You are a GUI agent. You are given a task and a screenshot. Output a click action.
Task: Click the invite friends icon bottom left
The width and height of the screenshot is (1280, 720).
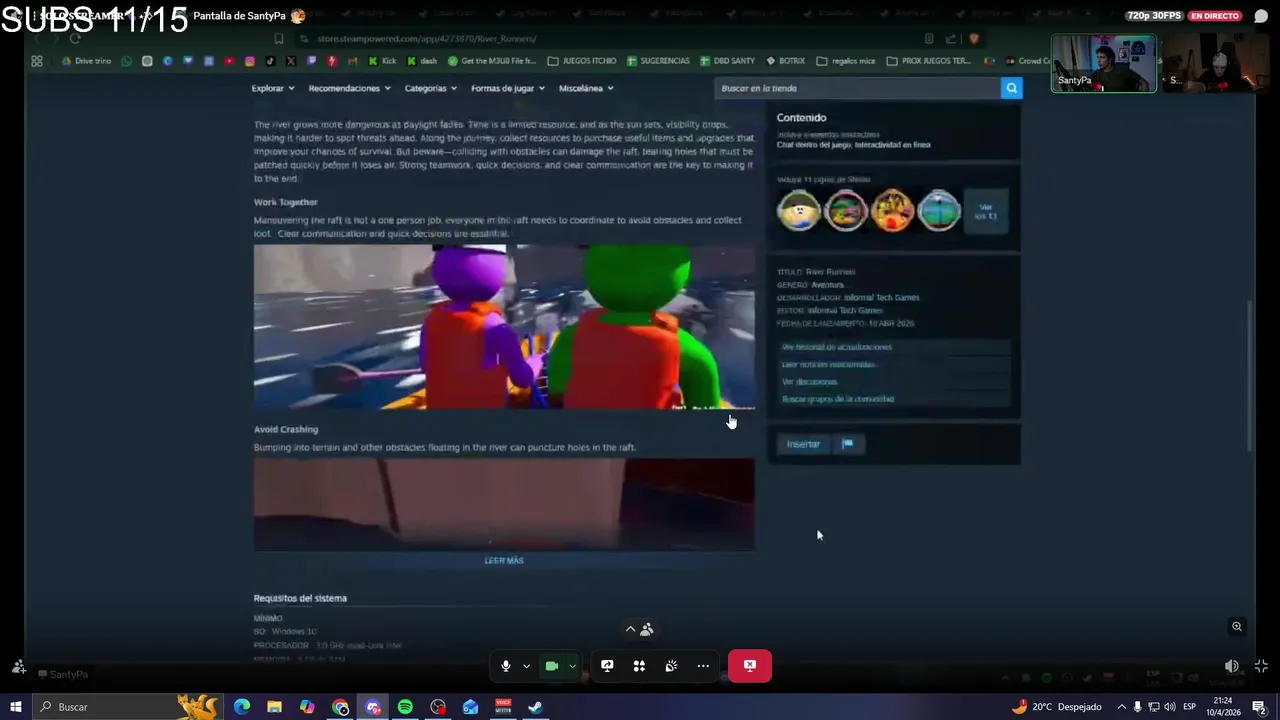tap(19, 667)
